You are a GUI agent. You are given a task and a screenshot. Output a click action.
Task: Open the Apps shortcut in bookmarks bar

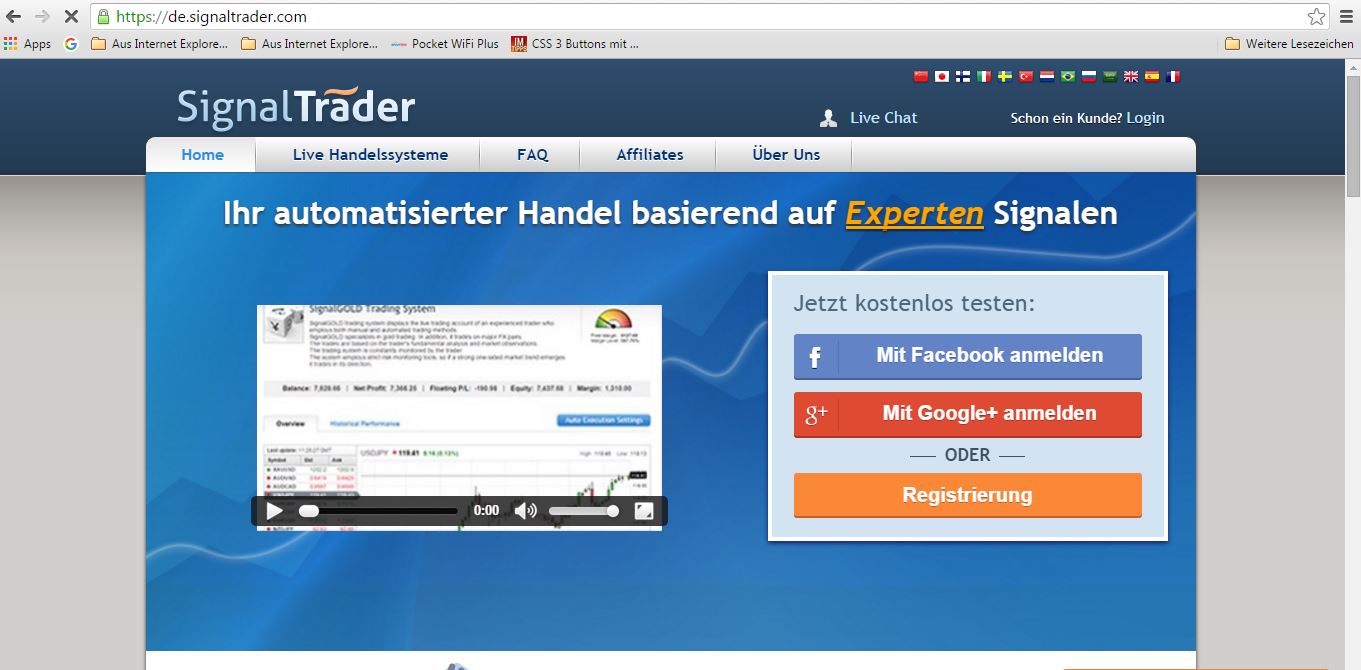coord(27,44)
